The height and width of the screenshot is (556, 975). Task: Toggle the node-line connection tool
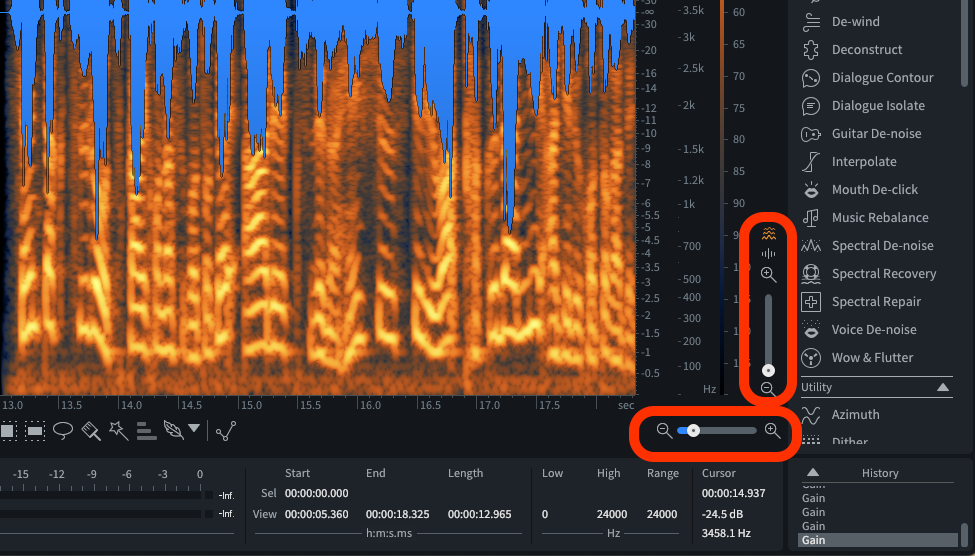click(226, 431)
